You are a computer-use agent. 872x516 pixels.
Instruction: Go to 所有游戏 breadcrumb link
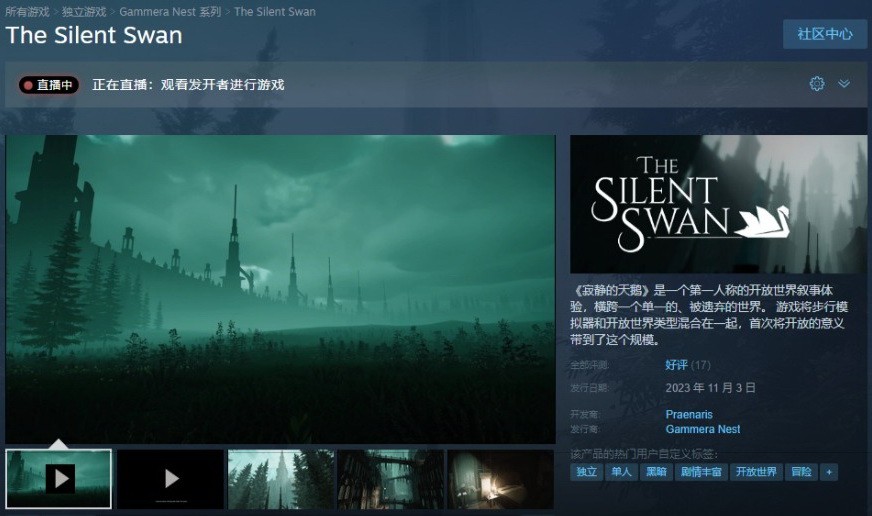(28, 11)
